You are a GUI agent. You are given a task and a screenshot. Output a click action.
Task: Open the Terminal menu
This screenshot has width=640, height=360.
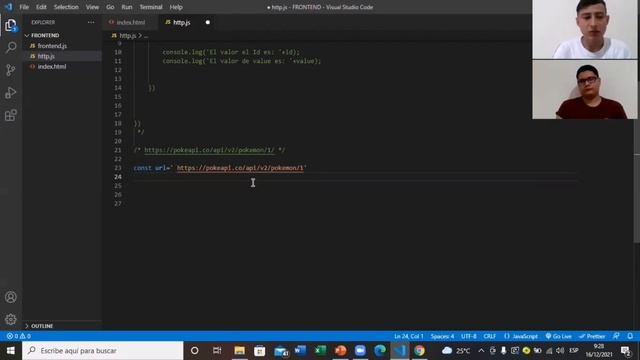tap(151, 7)
